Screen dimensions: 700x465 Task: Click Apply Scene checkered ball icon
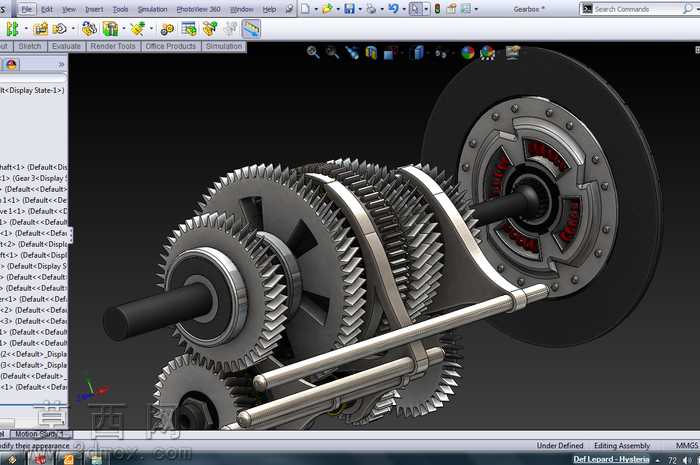[488, 53]
